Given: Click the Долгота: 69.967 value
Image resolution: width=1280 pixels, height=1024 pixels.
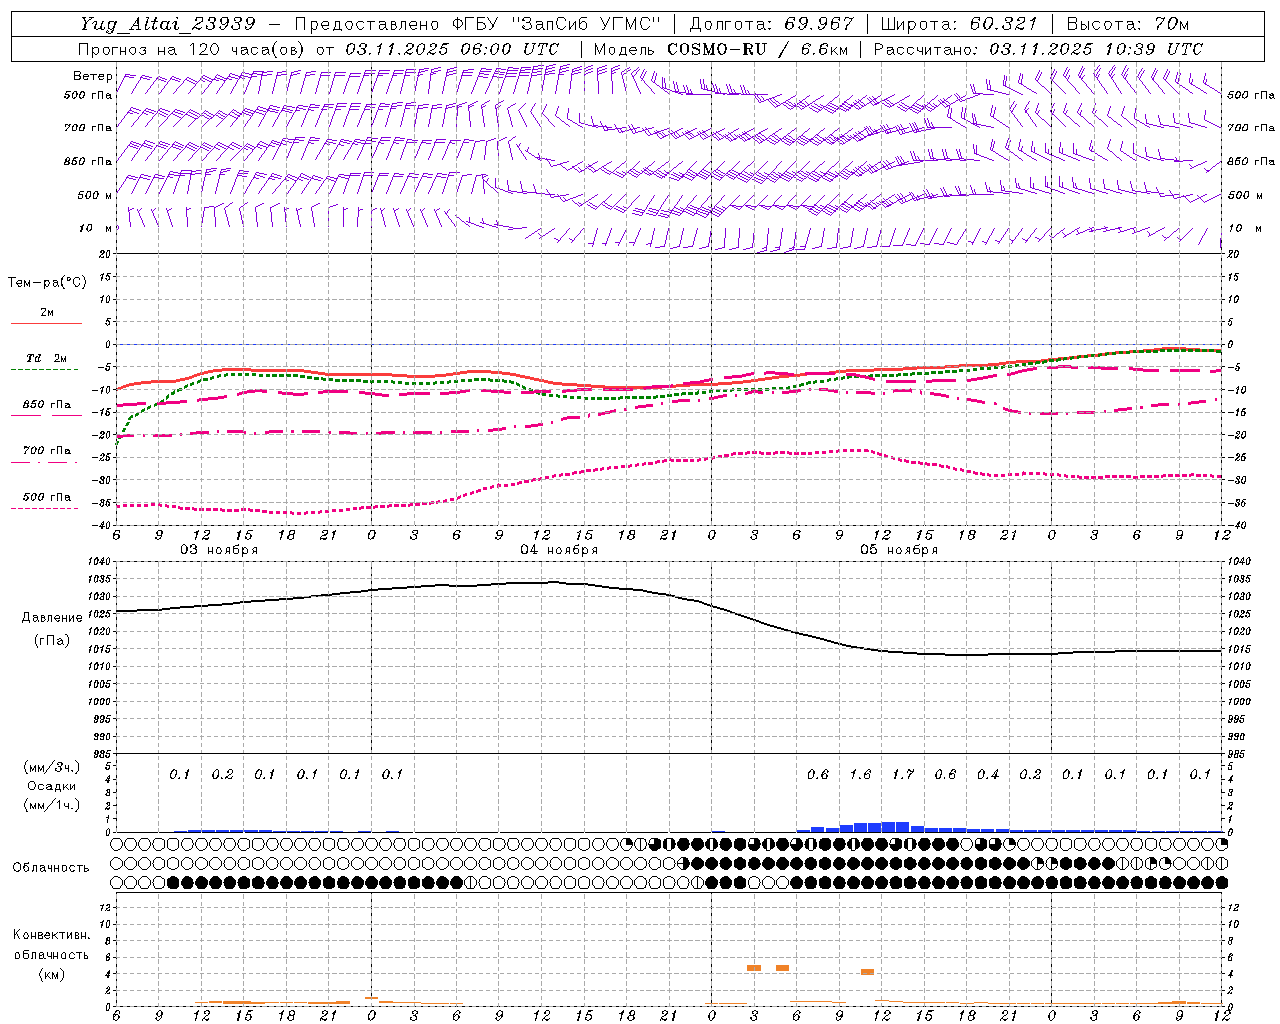Looking at the screenshot, I should [x=772, y=24].
